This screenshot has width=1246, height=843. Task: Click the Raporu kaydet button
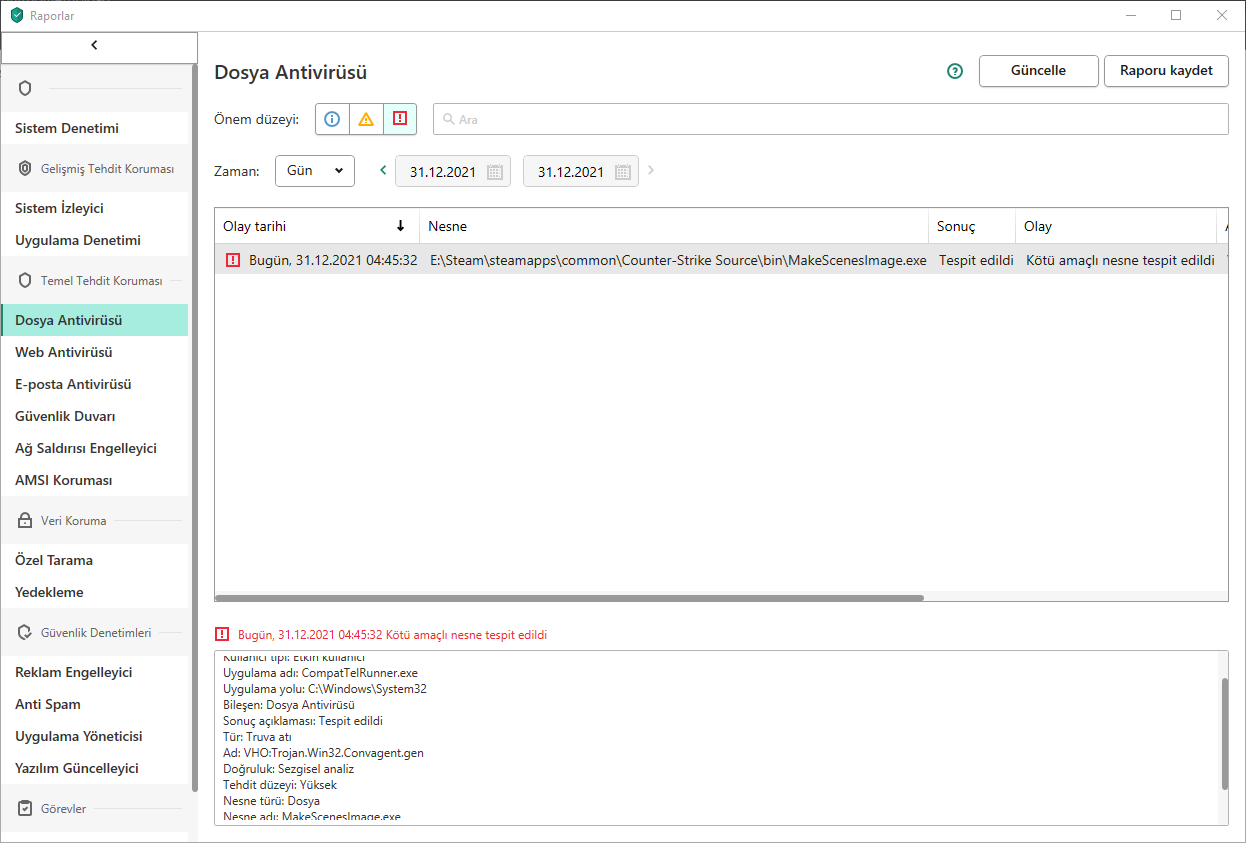coord(1166,71)
